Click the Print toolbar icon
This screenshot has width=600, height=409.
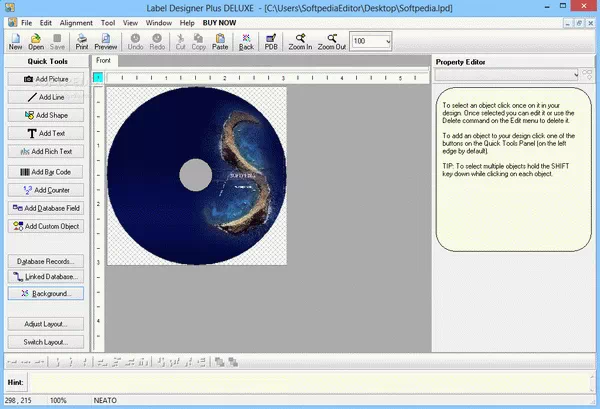[82, 40]
